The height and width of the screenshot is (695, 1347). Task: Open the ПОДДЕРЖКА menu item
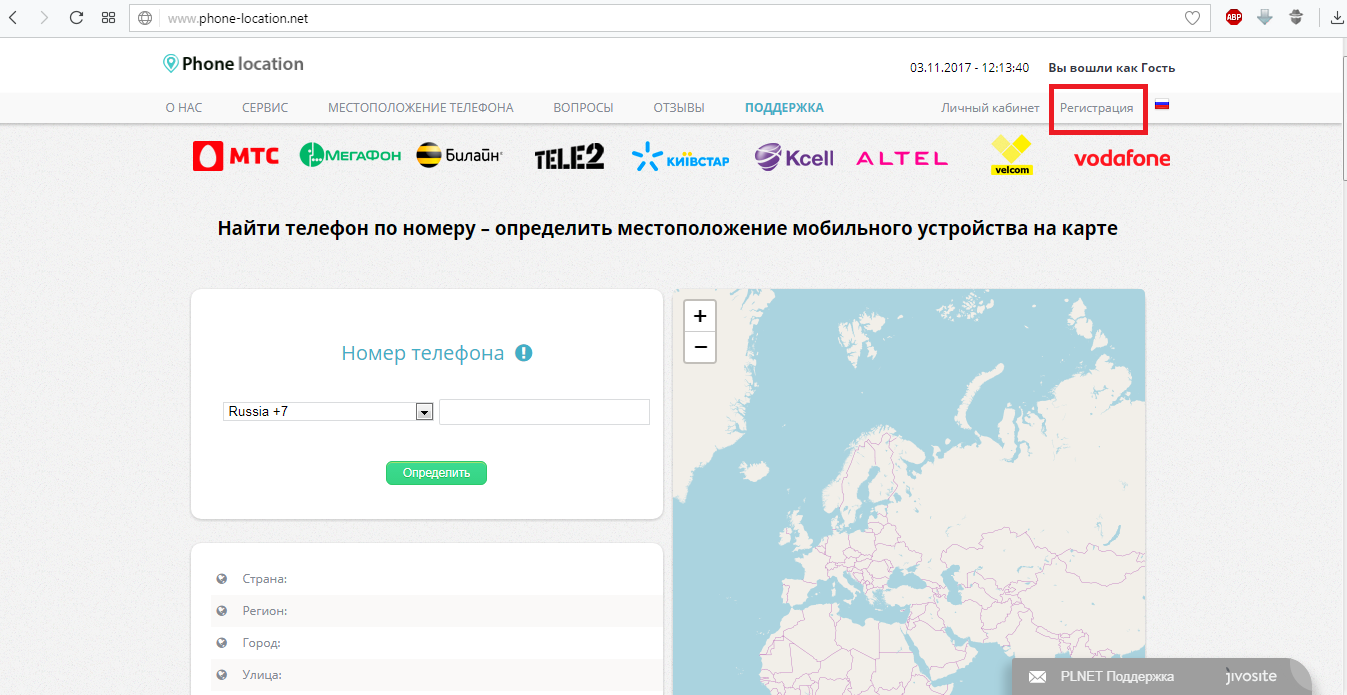[x=784, y=108]
